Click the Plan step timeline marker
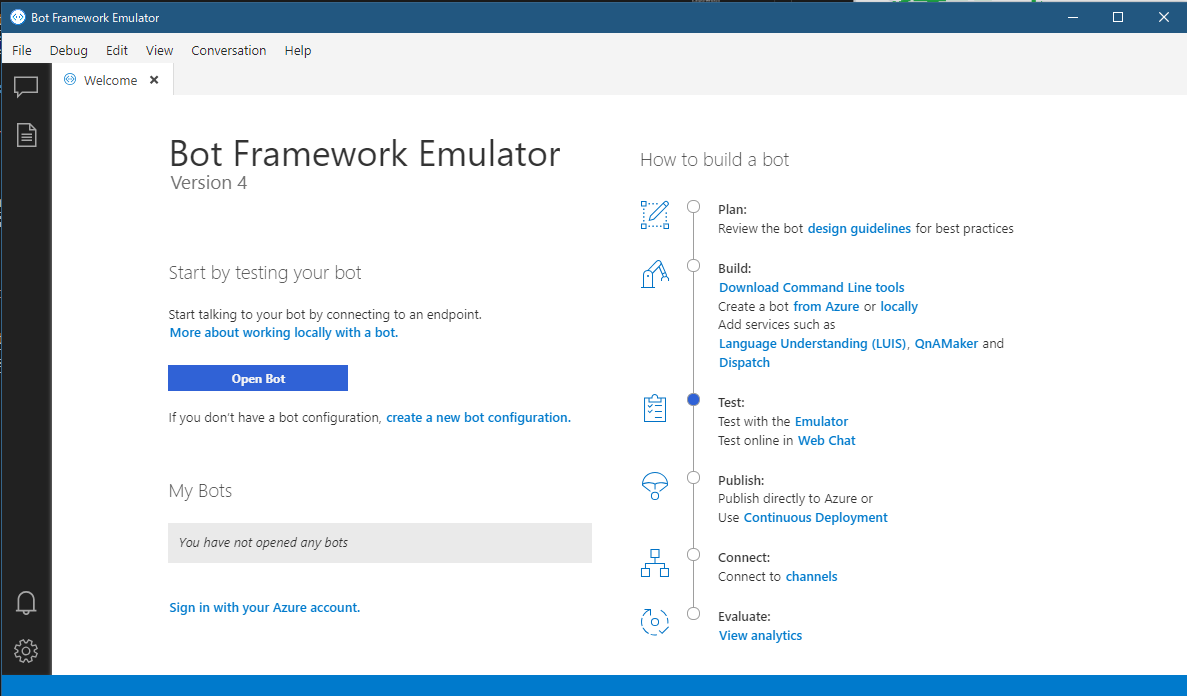Image resolution: width=1187 pixels, height=696 pixels. pyautogui.click(x=693, y=207)
